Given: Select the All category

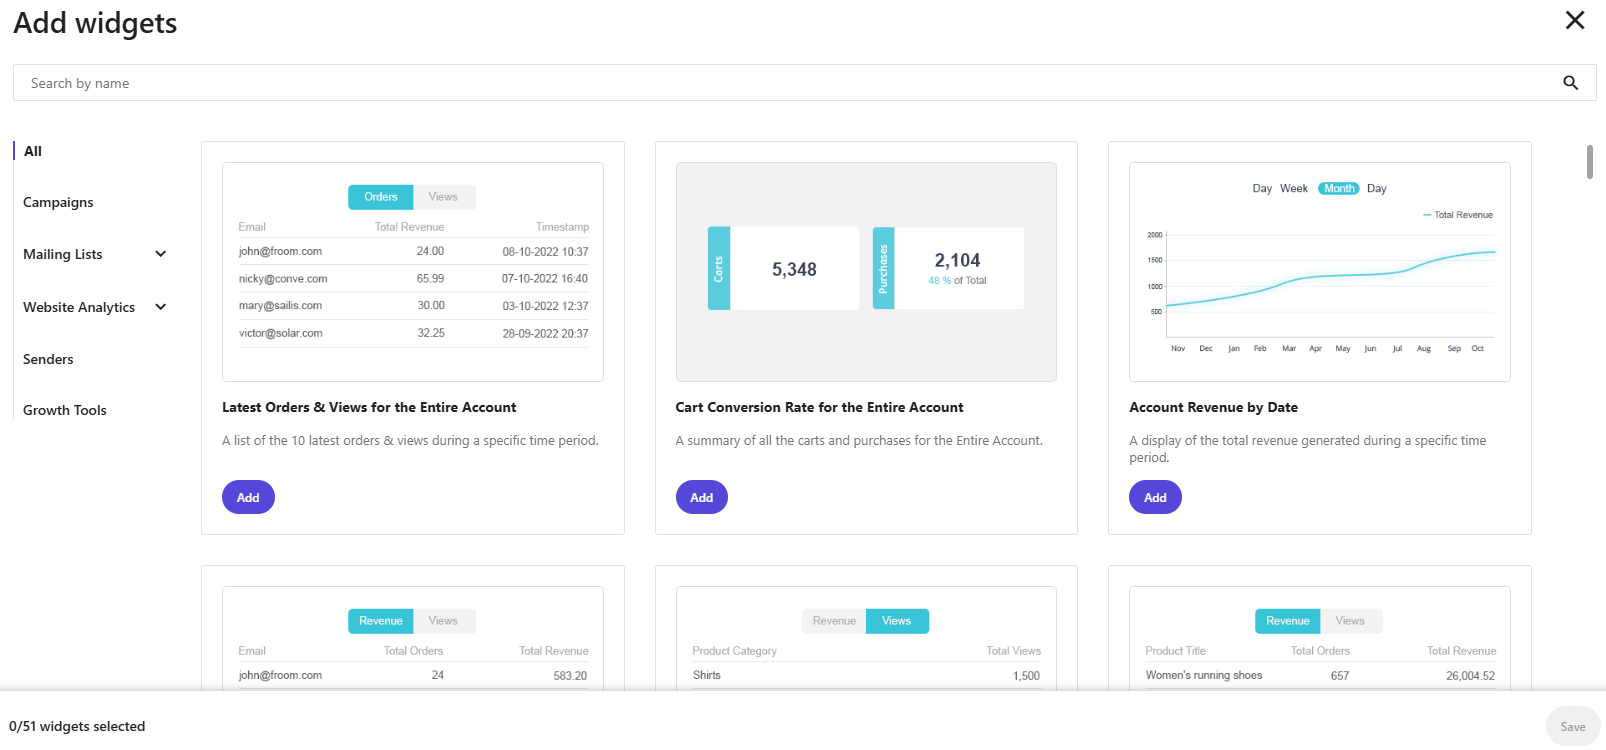Looking at the screenshot, I should pyautogui.click(x=33, y=151).
